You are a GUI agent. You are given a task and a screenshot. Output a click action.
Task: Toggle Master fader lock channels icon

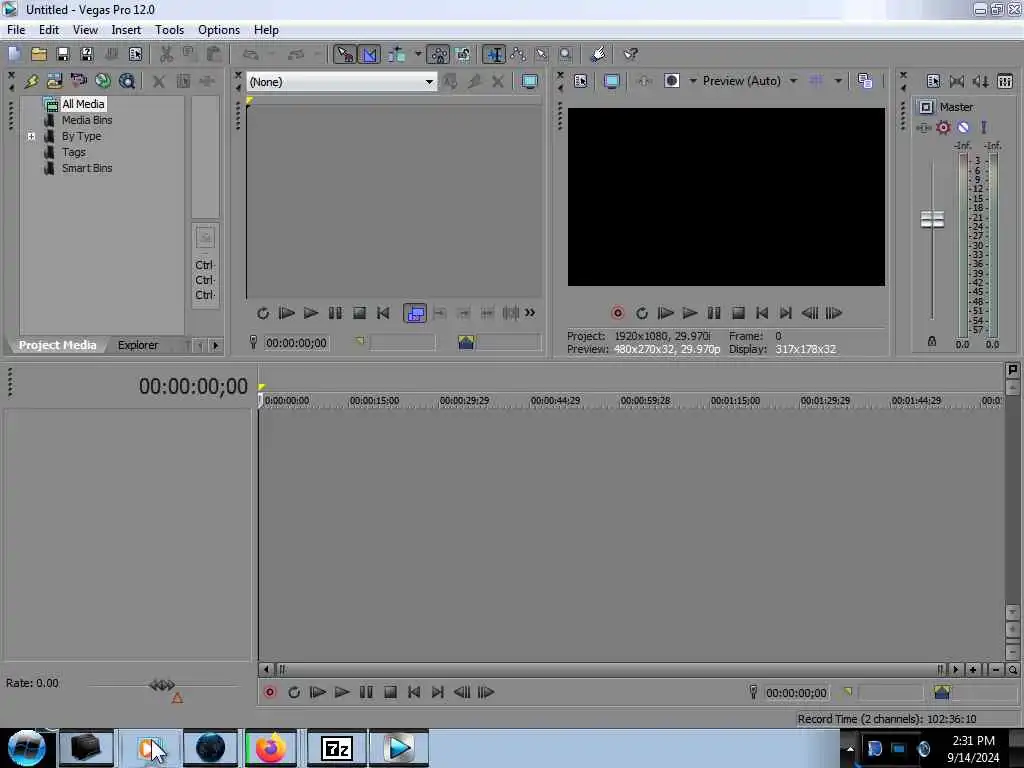(932, 341)
